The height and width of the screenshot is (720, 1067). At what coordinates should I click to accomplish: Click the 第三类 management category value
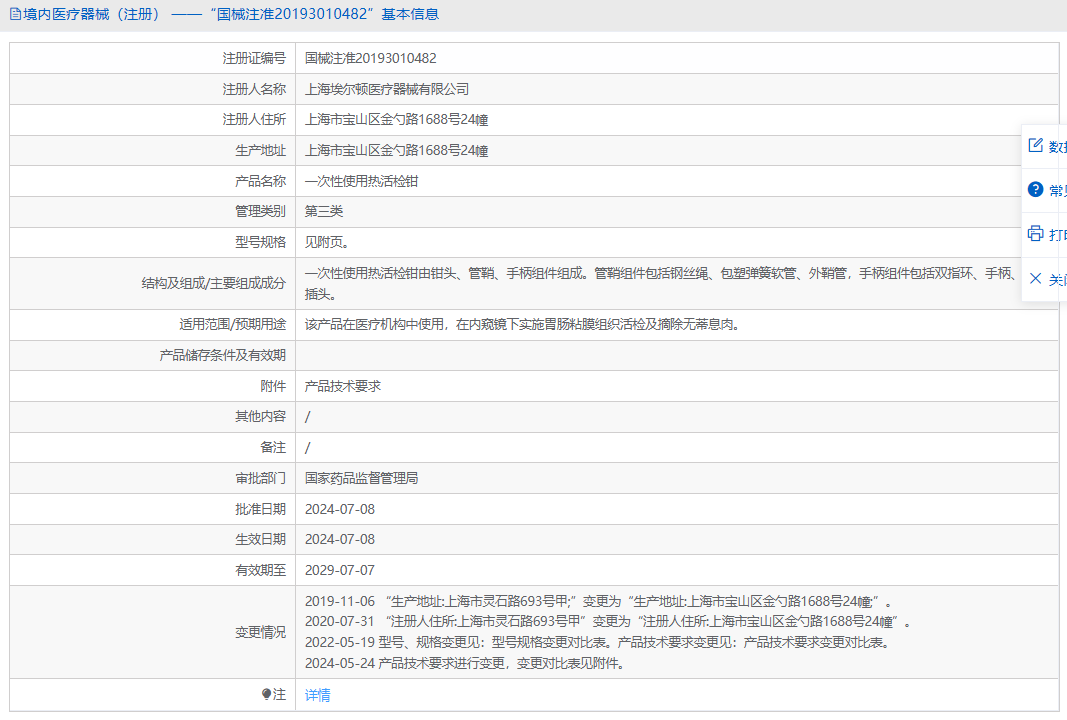click(x=324, y=211)
